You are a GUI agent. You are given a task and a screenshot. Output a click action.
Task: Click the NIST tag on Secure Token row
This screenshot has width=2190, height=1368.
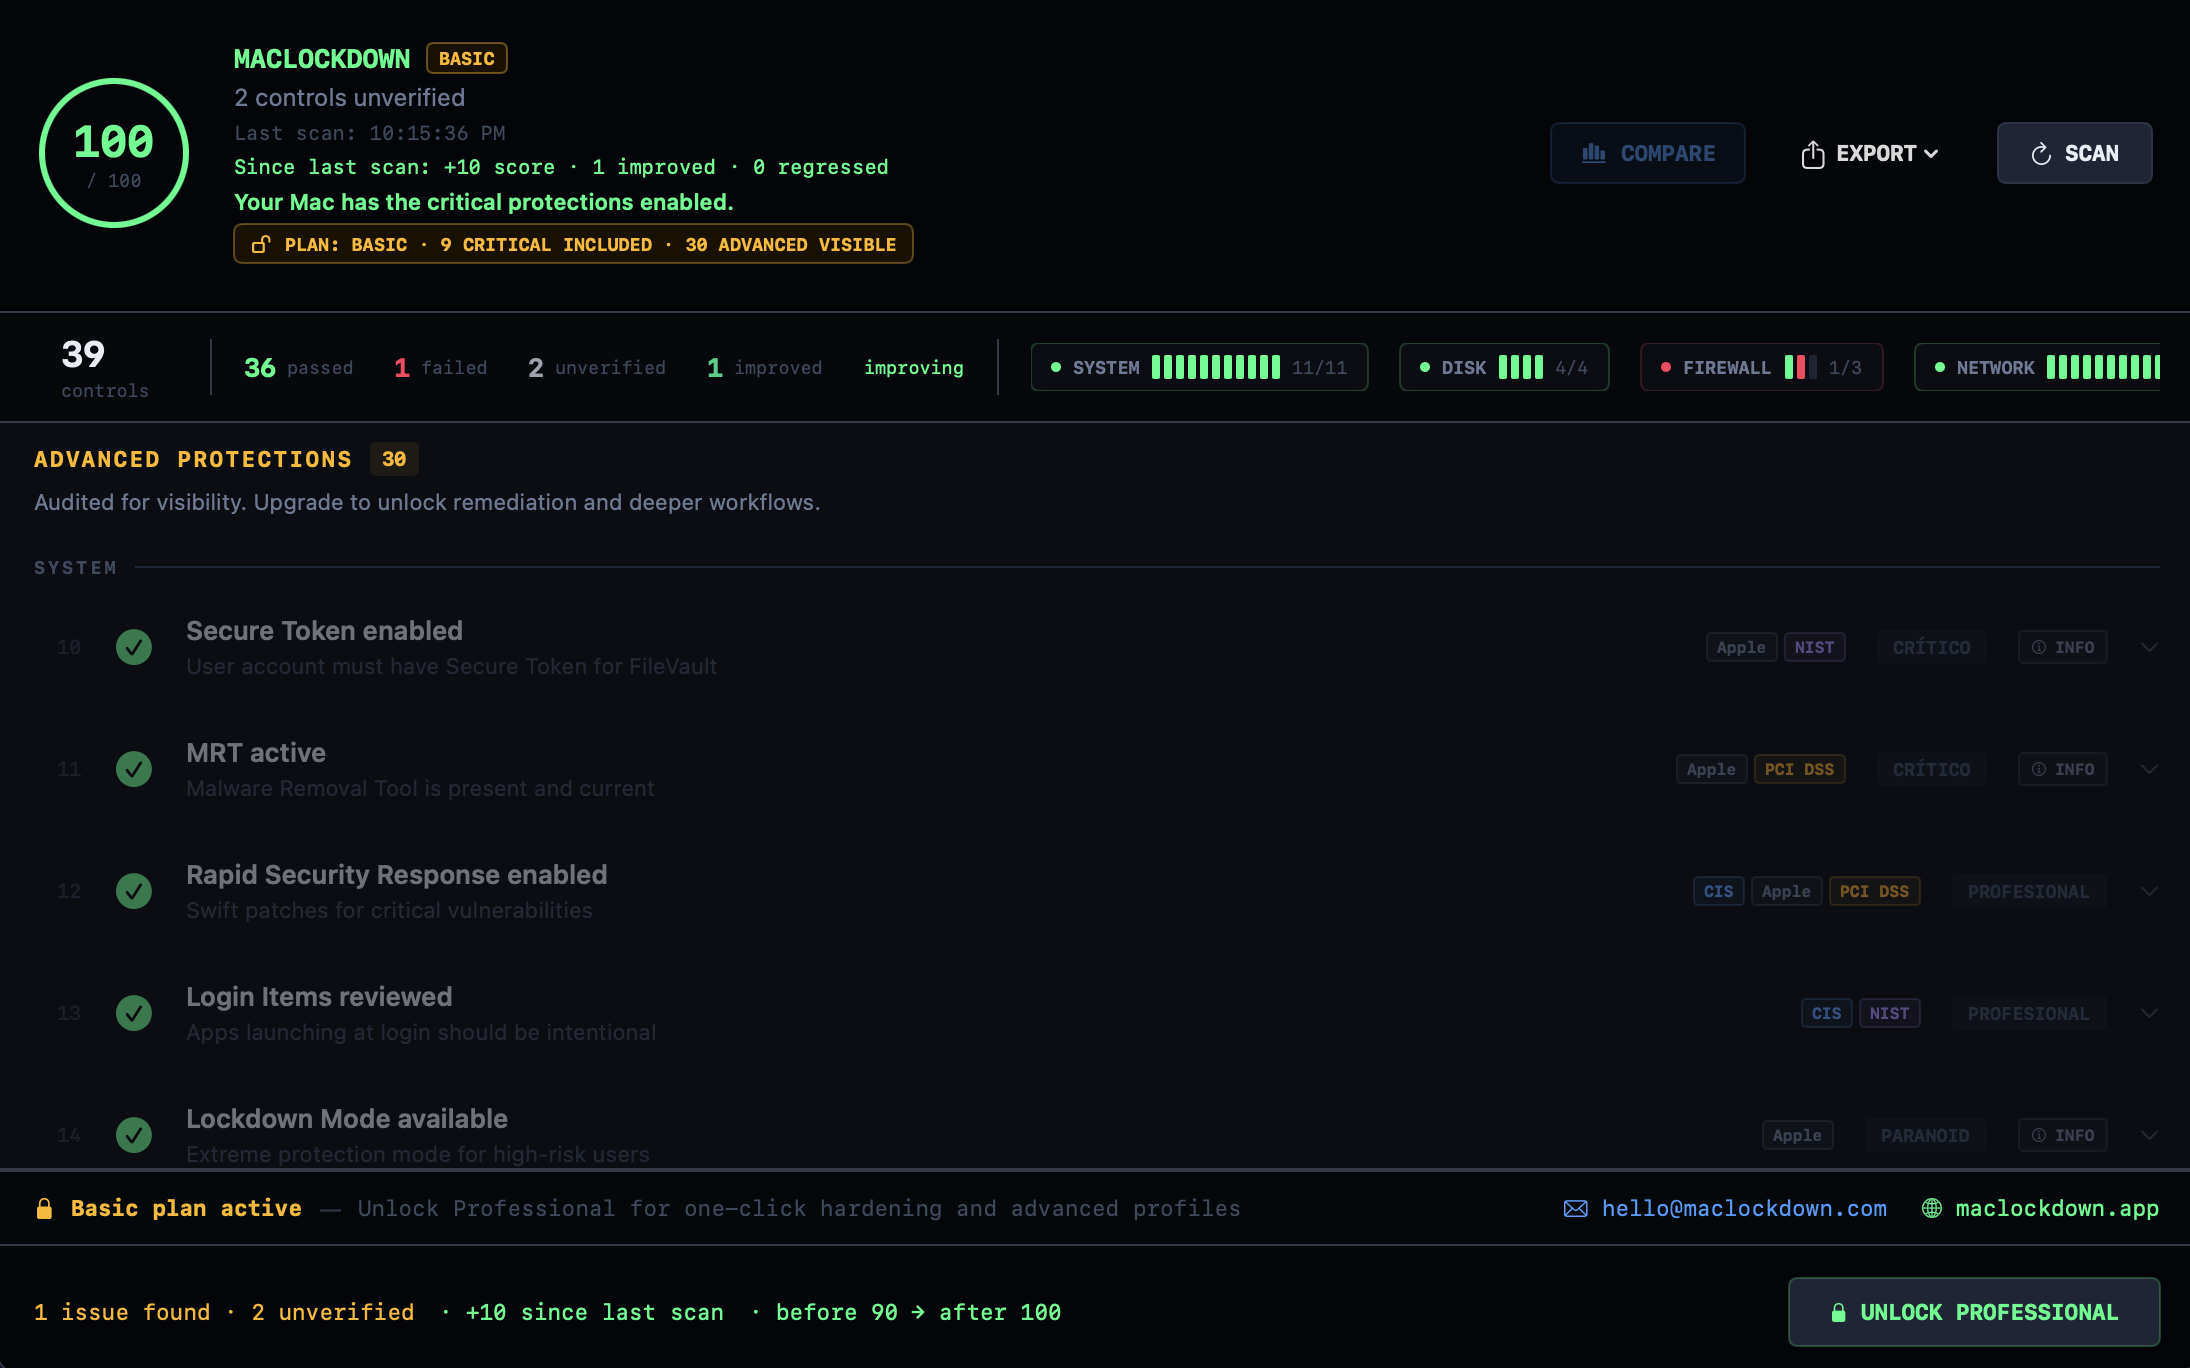(1814, 647)
